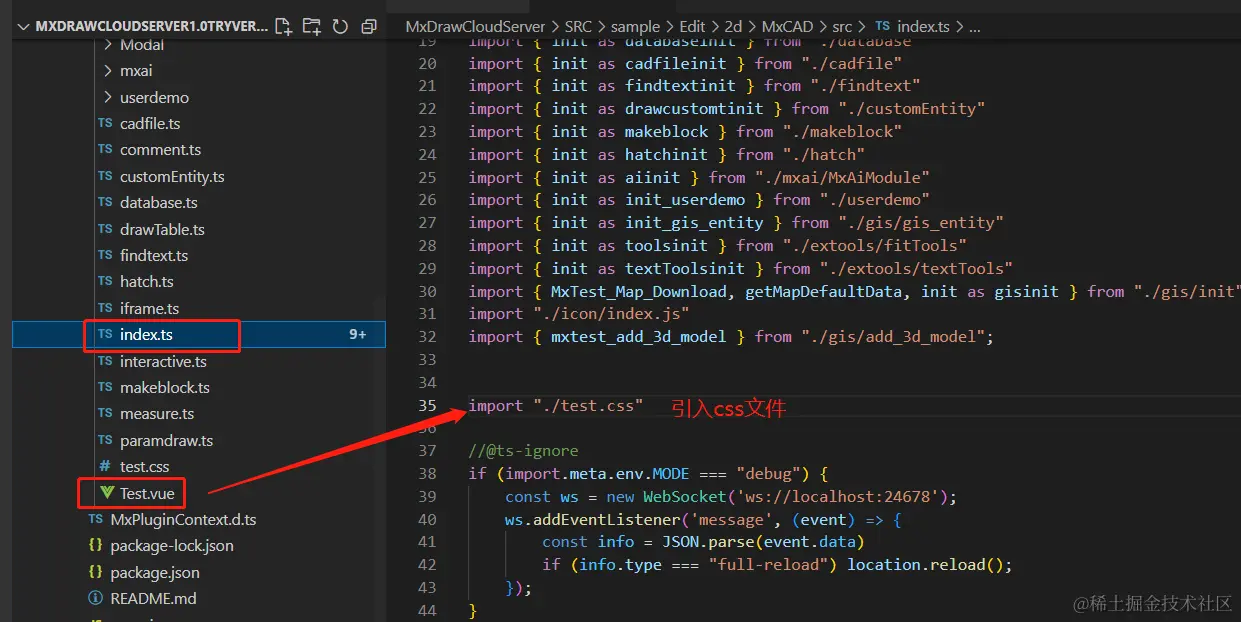Open README.md file
Screen dimensions: 1241x622
click(x=153, y=599)
